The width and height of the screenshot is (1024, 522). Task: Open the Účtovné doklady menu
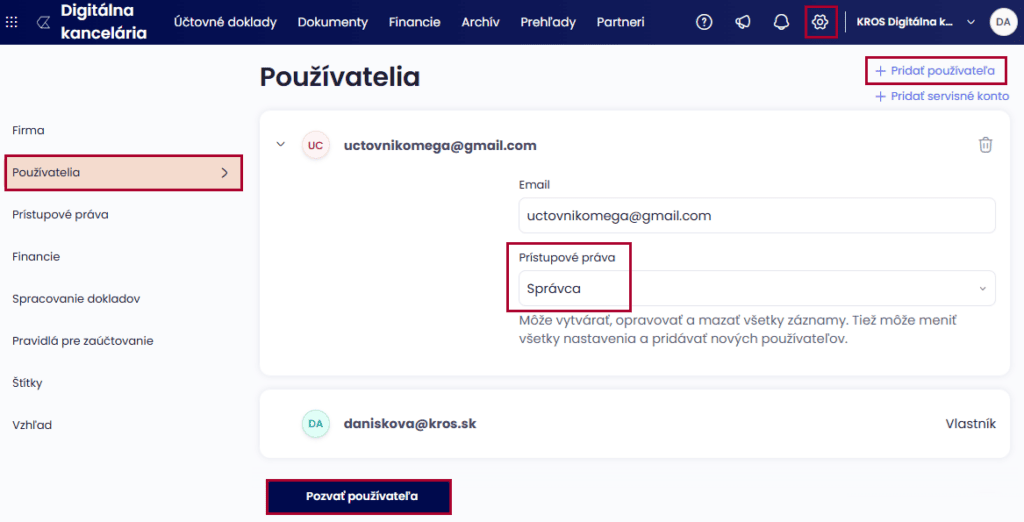tap(225, 22)
